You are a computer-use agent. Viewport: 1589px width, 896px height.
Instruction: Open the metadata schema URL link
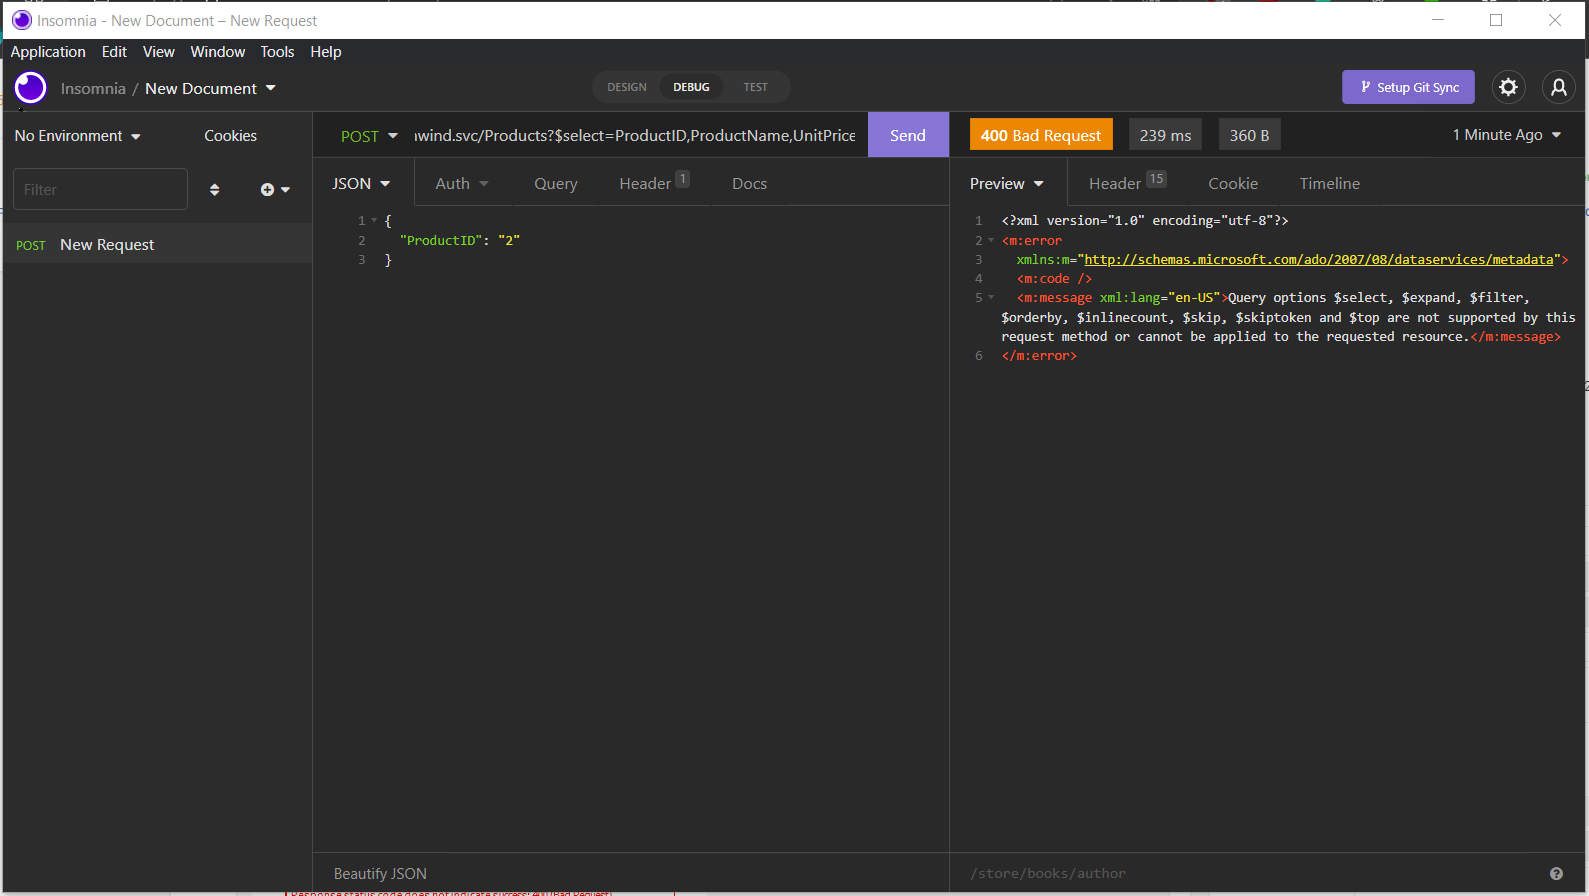(x=1318, y=260)
